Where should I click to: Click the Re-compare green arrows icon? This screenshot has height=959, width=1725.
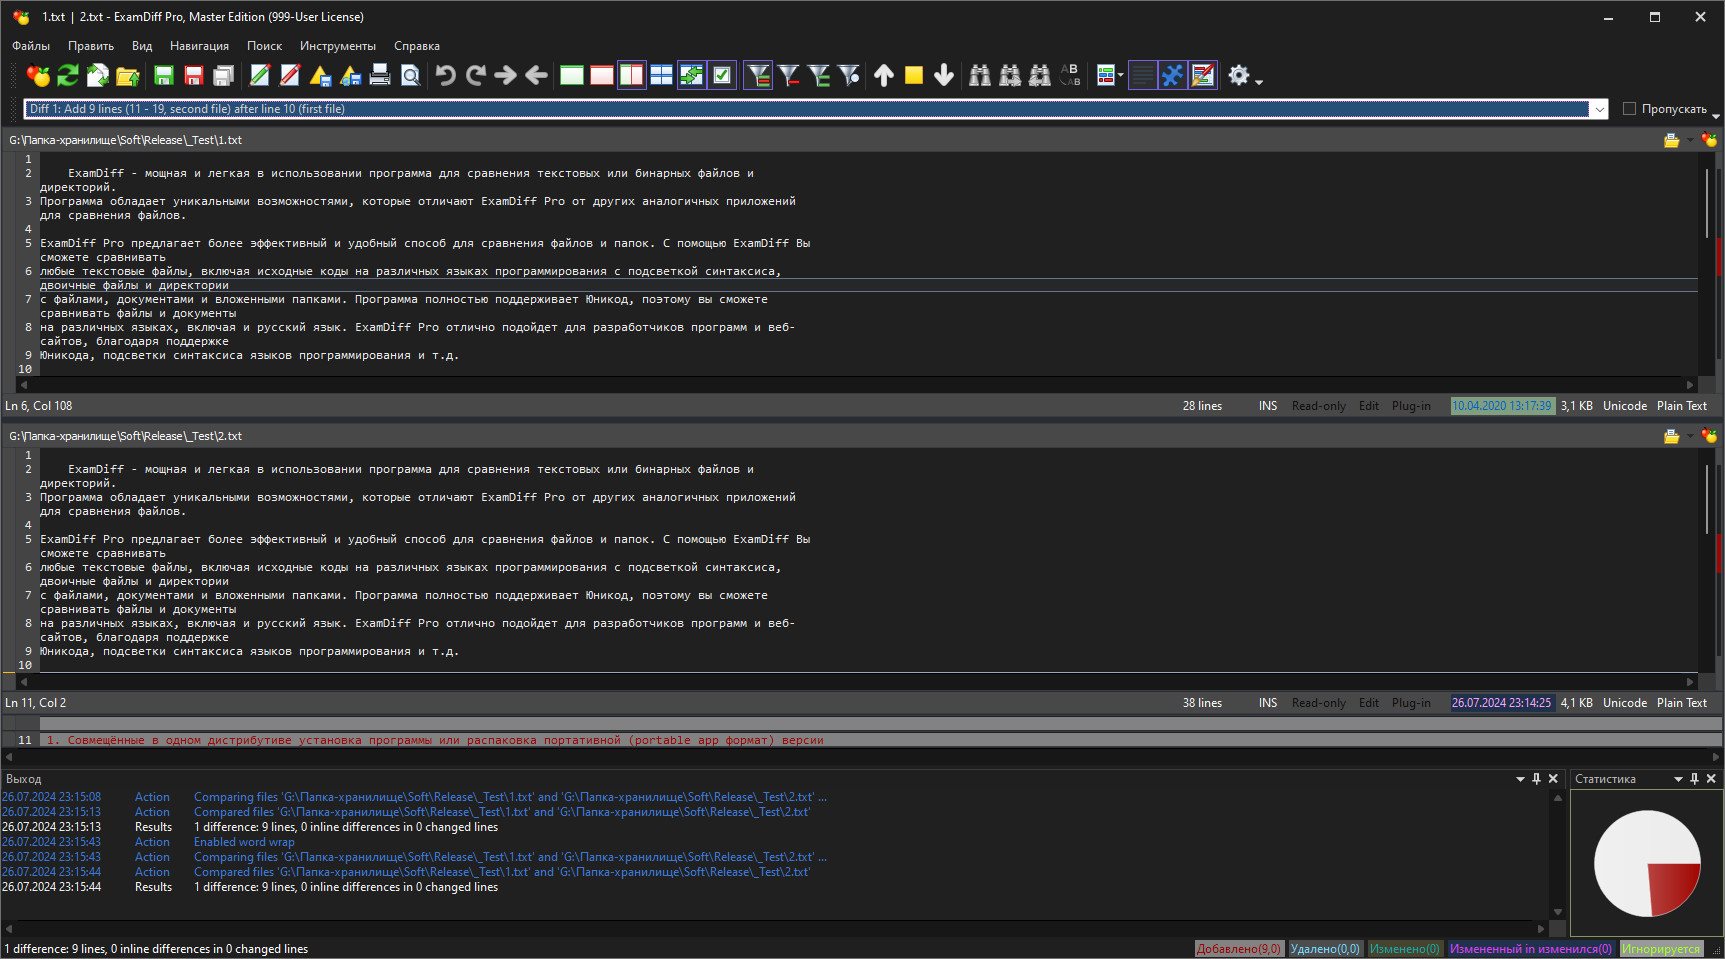[68, 75]
